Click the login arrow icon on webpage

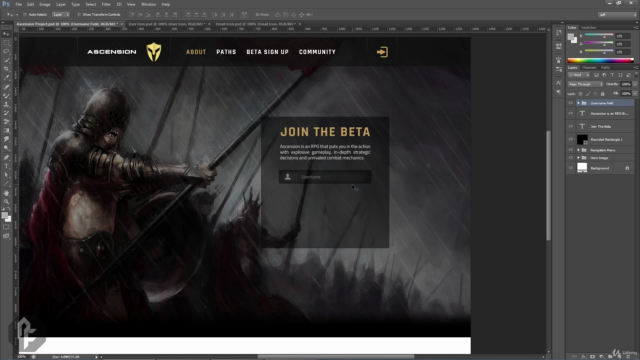(x=382, y=52)
